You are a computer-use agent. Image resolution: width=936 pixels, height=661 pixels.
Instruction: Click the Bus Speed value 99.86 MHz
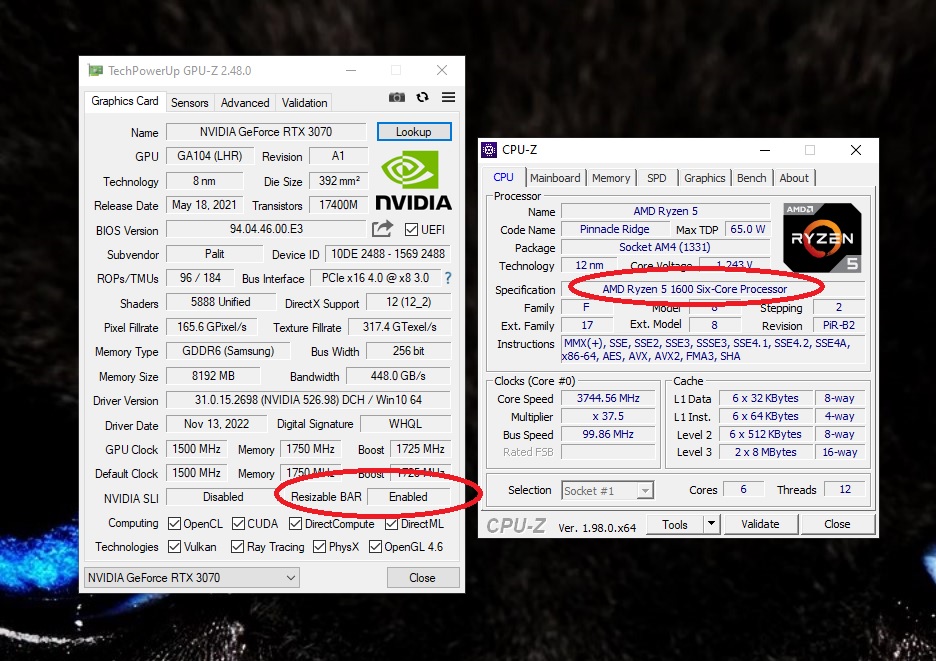point(608,434)
